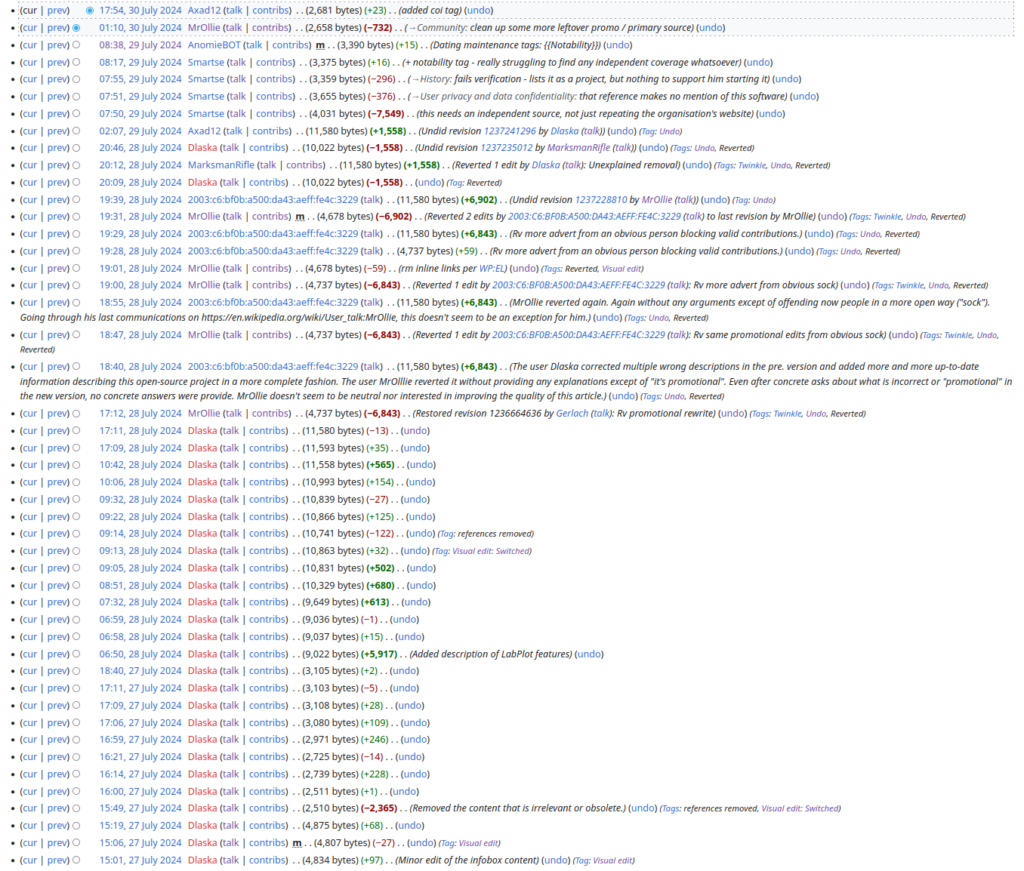Open the IP user link on the 18:40, 28 July row
The height and width of the screenshot is (871, 1024).
coord(272,367)
